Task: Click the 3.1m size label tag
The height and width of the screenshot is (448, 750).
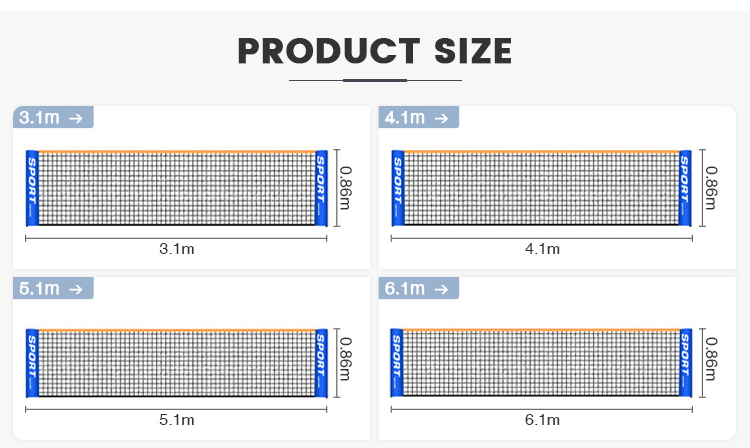Action: click(53, 117)
